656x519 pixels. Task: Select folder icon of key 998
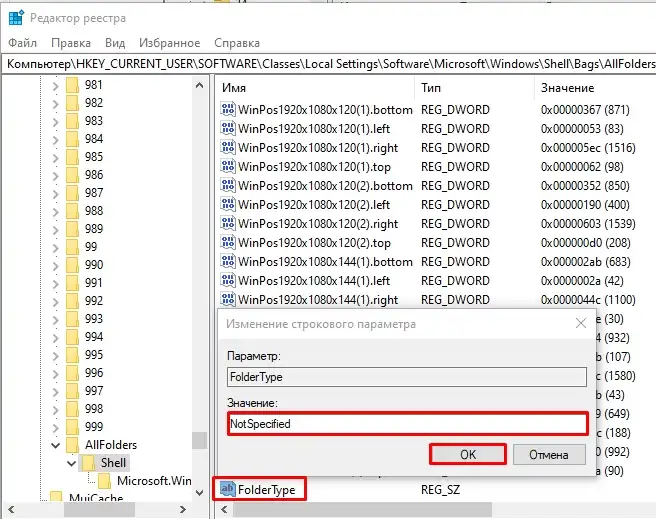72,409
